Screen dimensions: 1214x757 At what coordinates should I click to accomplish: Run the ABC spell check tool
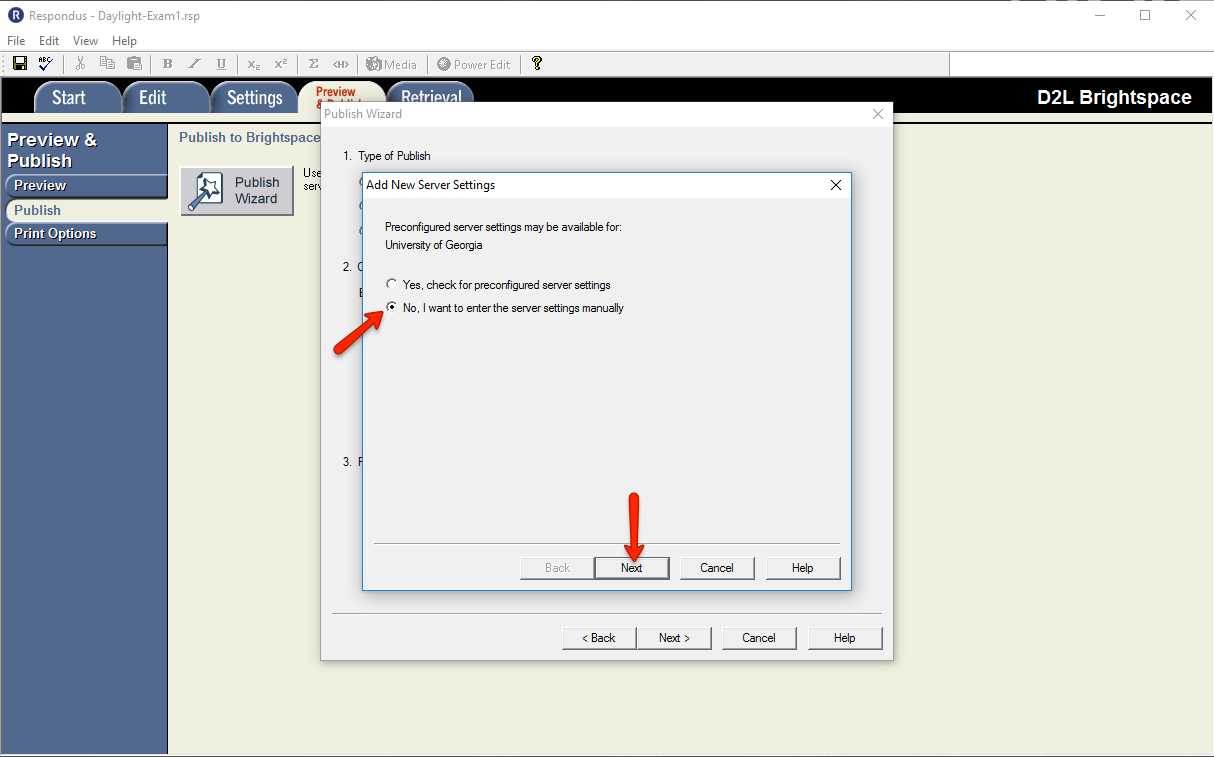click(x=46, y=64)
